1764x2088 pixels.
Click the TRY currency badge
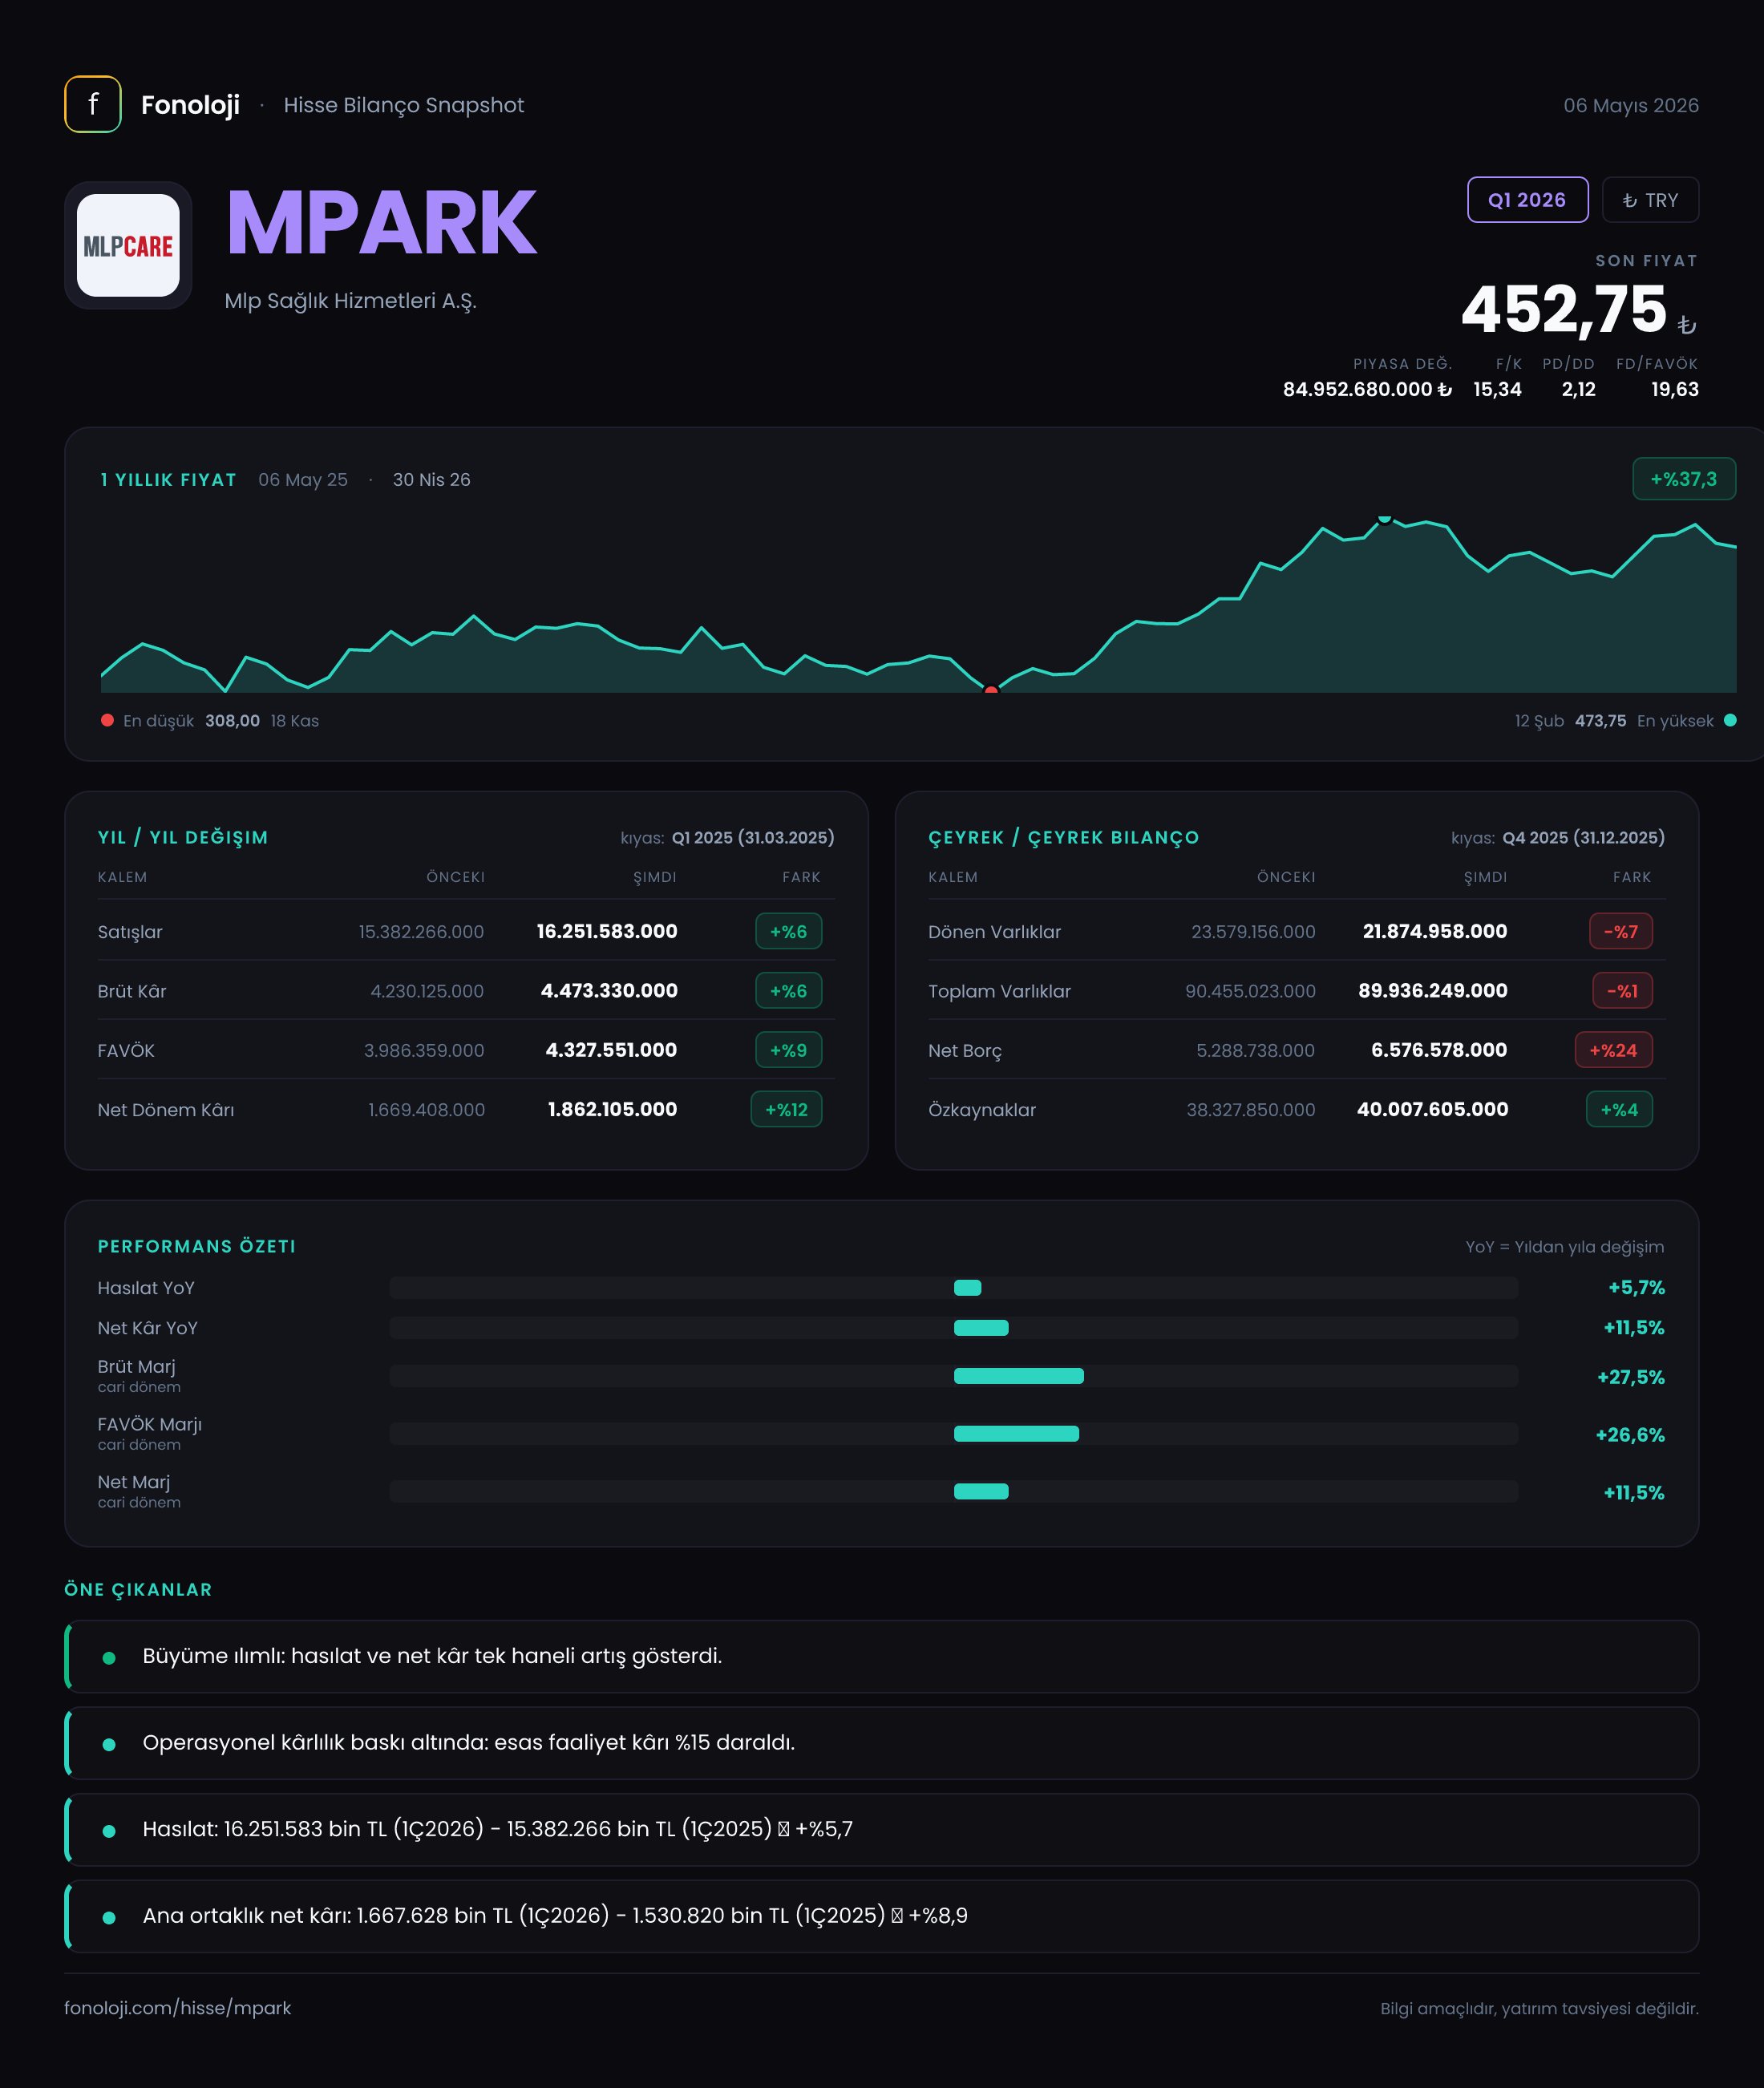tap(1650, 200)
